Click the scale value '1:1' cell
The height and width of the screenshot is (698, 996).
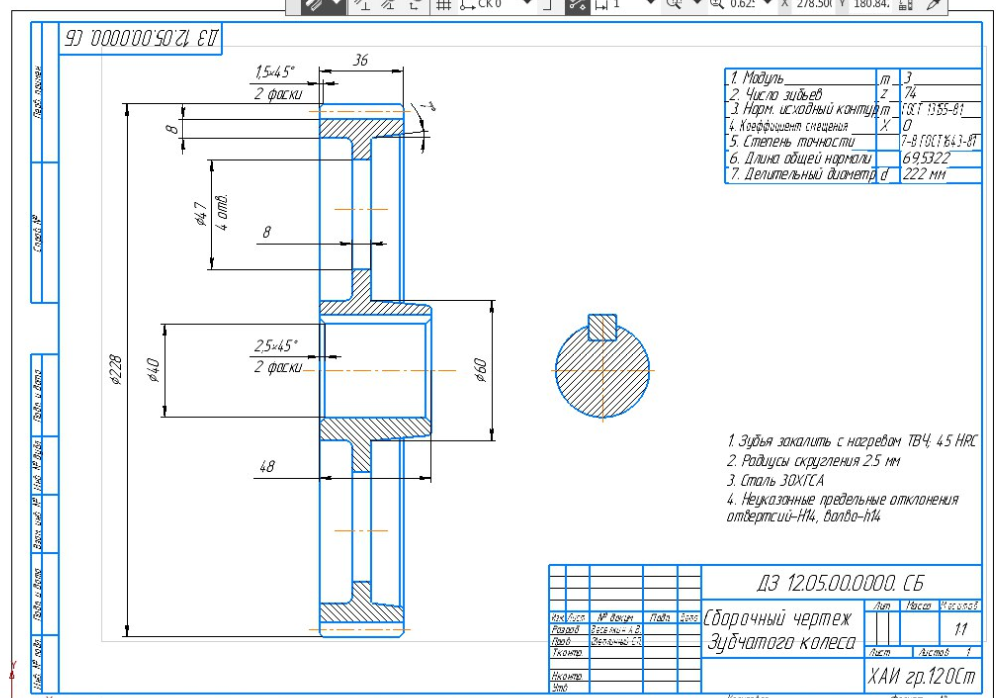tap(960, 629)
